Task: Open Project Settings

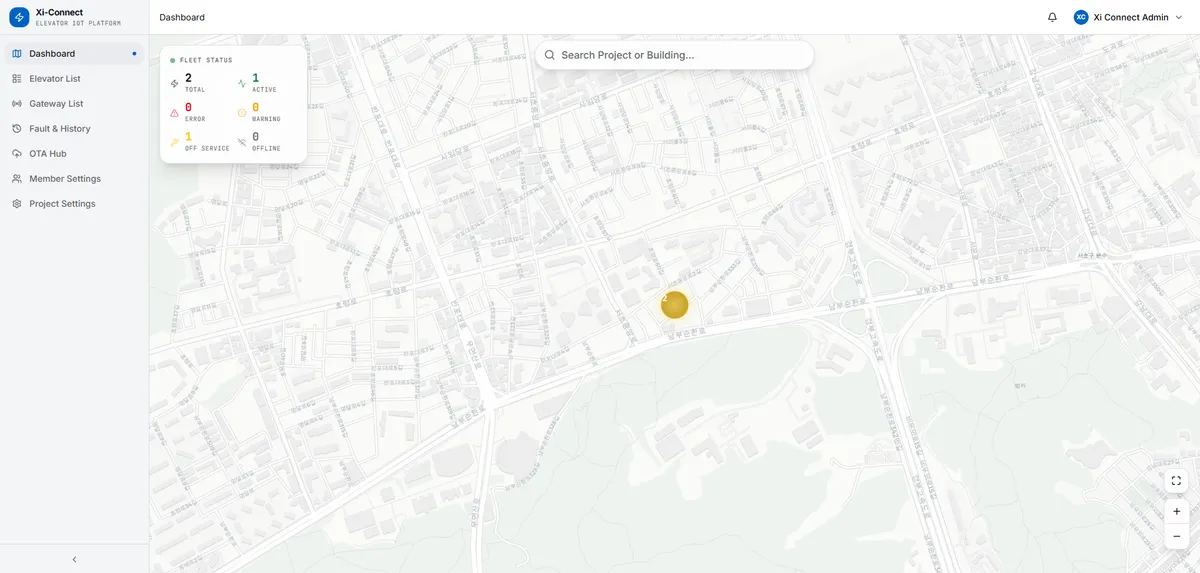Action: click(x=62, y=204)
